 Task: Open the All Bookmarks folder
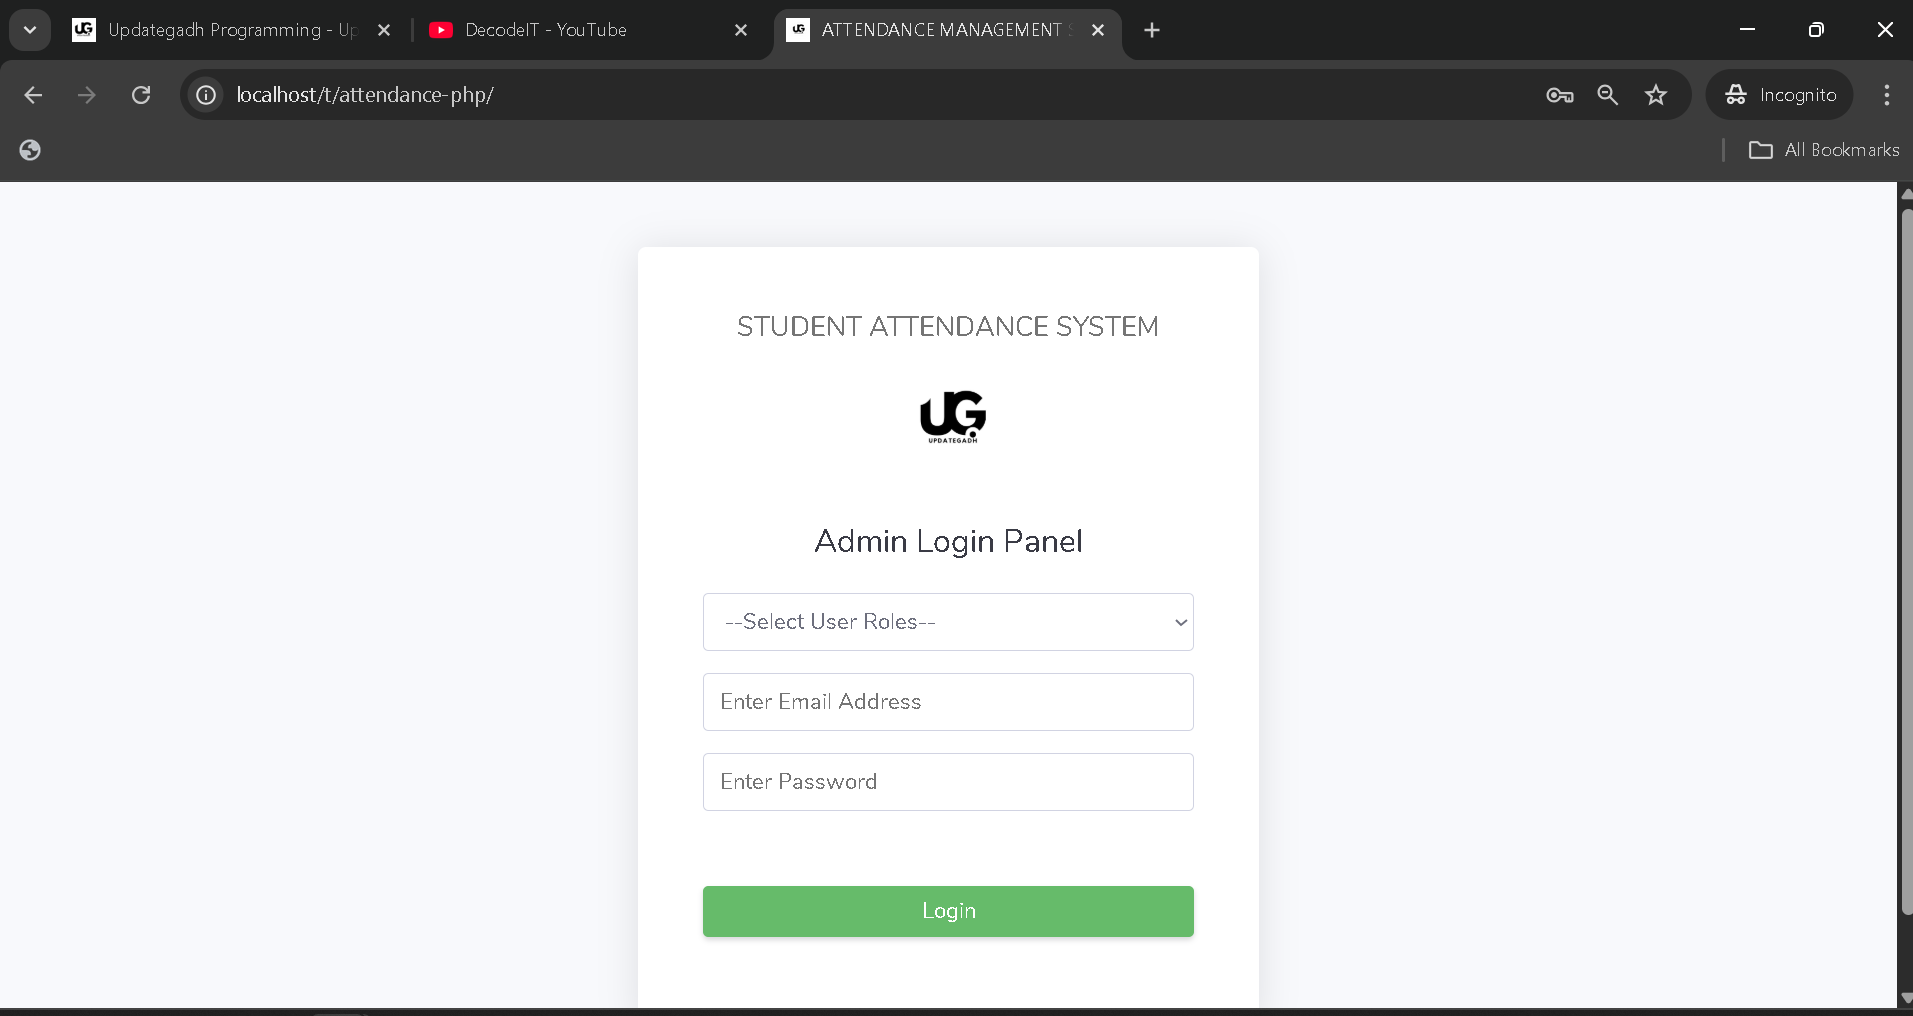pyautogui.click(x=1823, y=150)
